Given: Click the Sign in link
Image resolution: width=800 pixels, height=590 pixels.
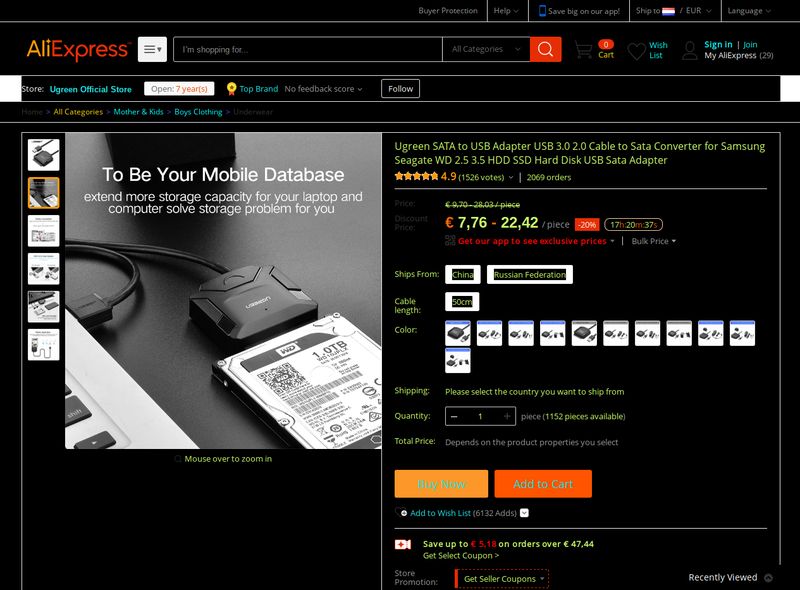Looking at the screenshot, I should pos(718,44).
